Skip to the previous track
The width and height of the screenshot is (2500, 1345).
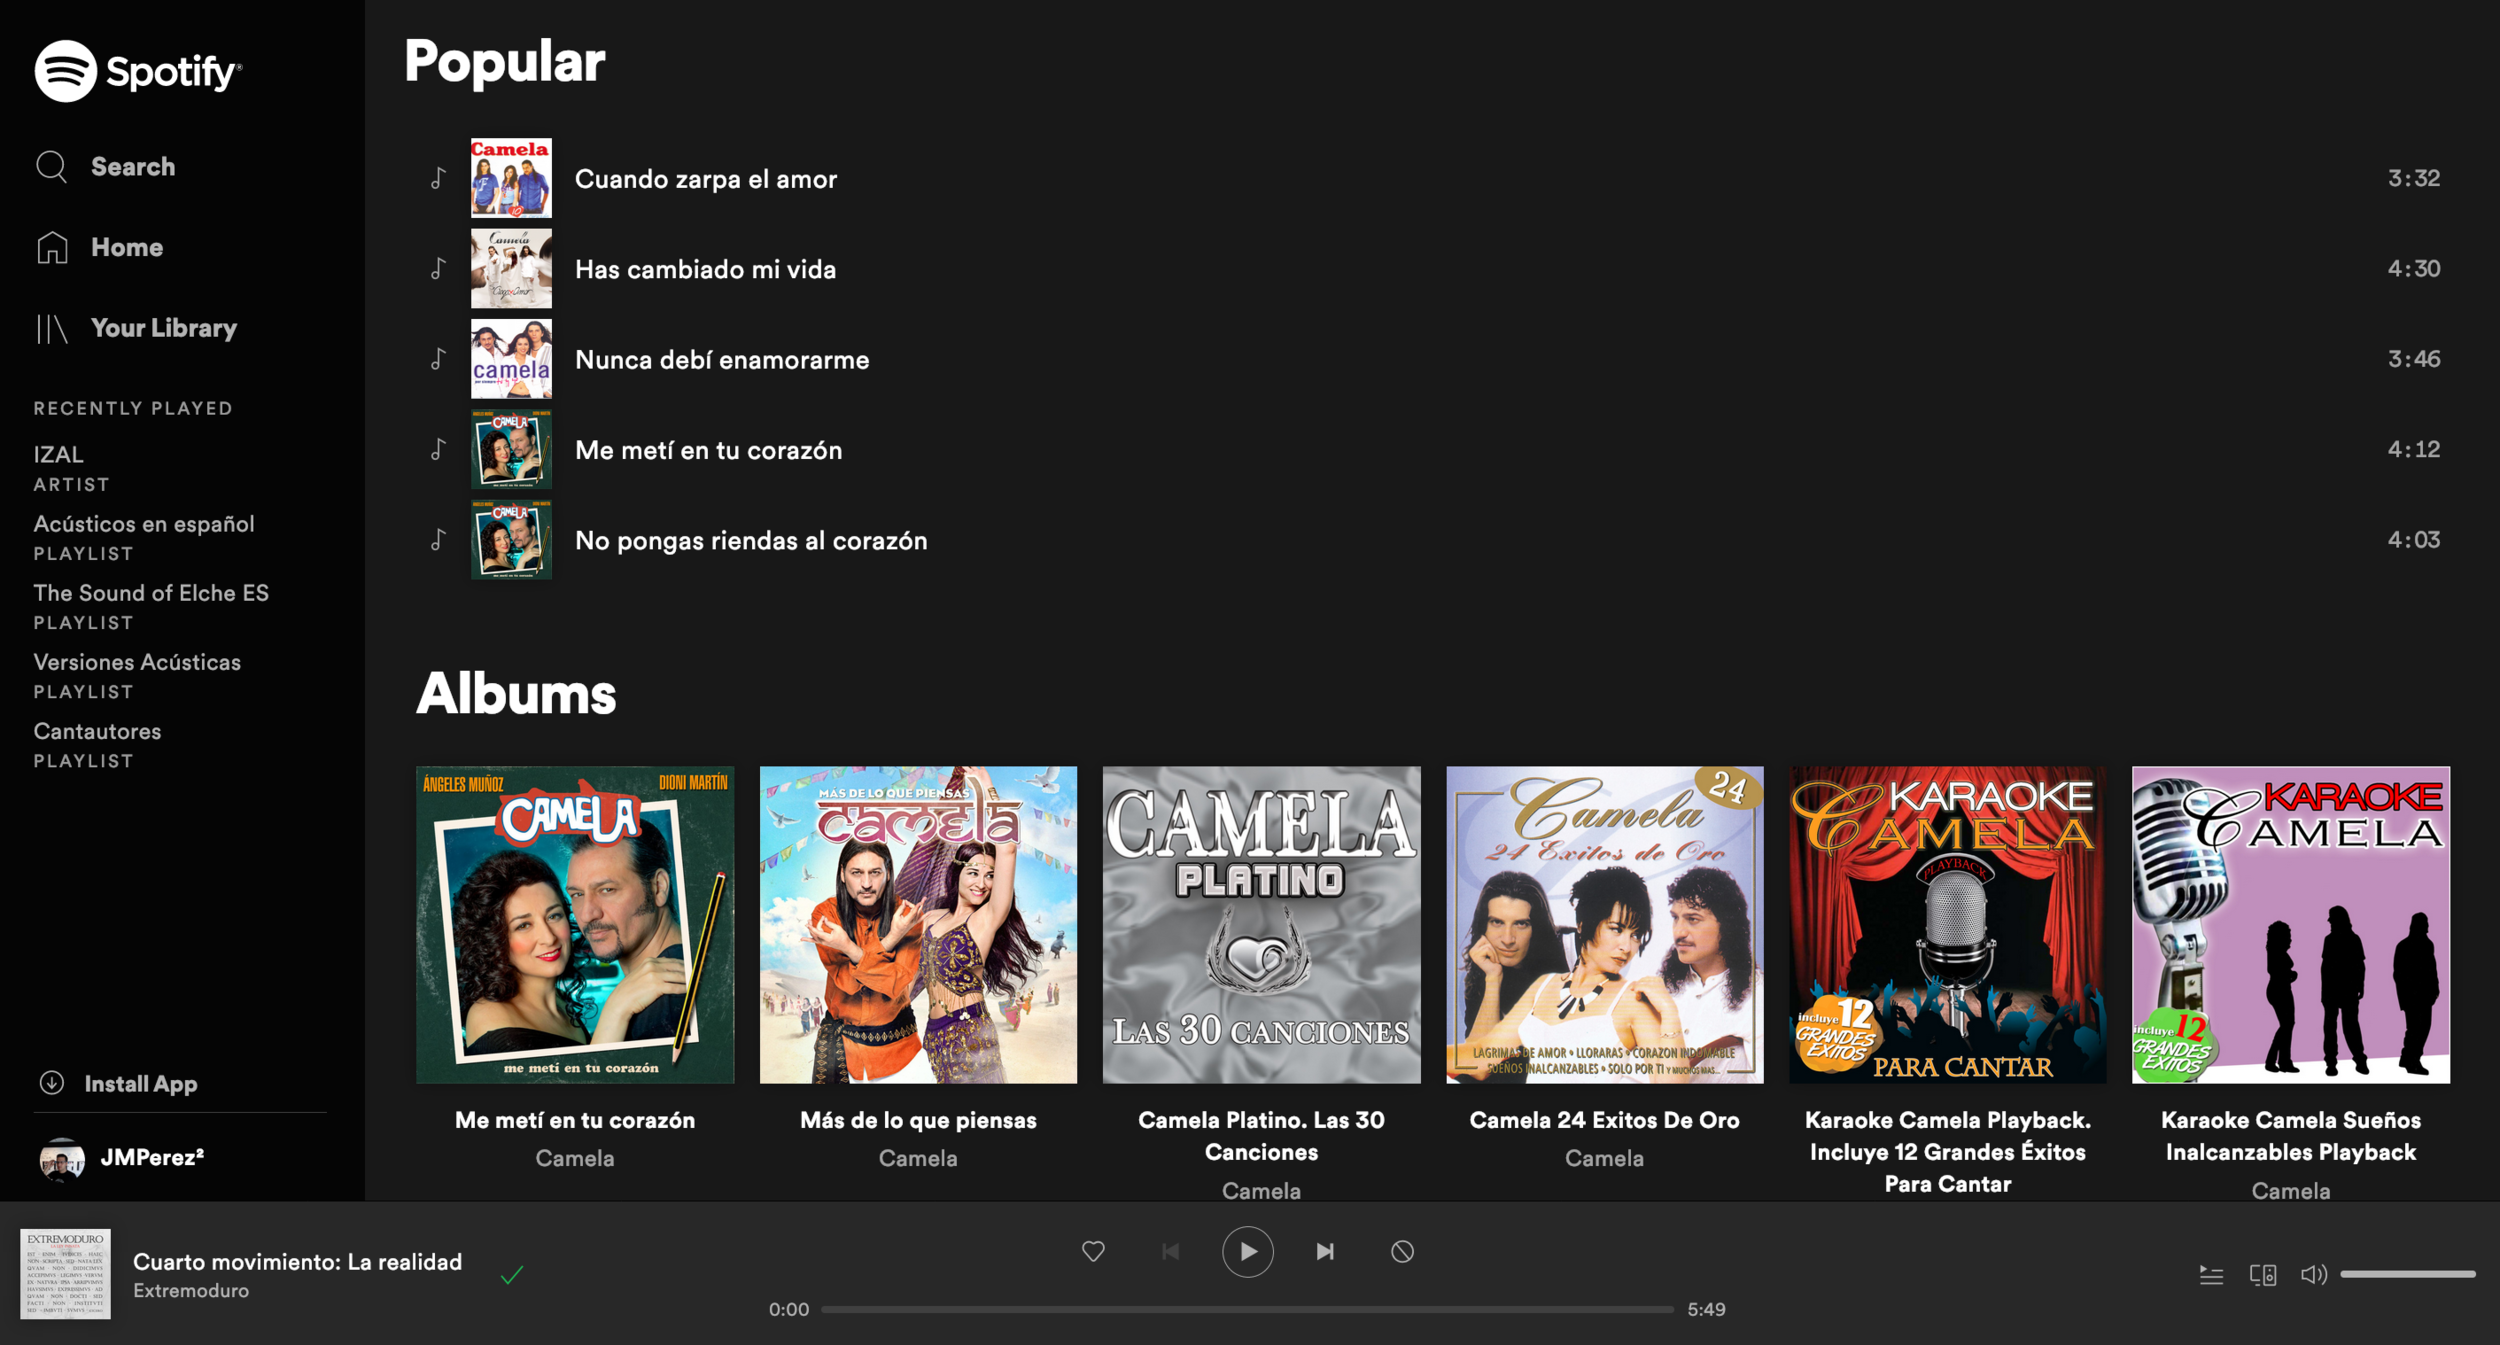1170,1251
